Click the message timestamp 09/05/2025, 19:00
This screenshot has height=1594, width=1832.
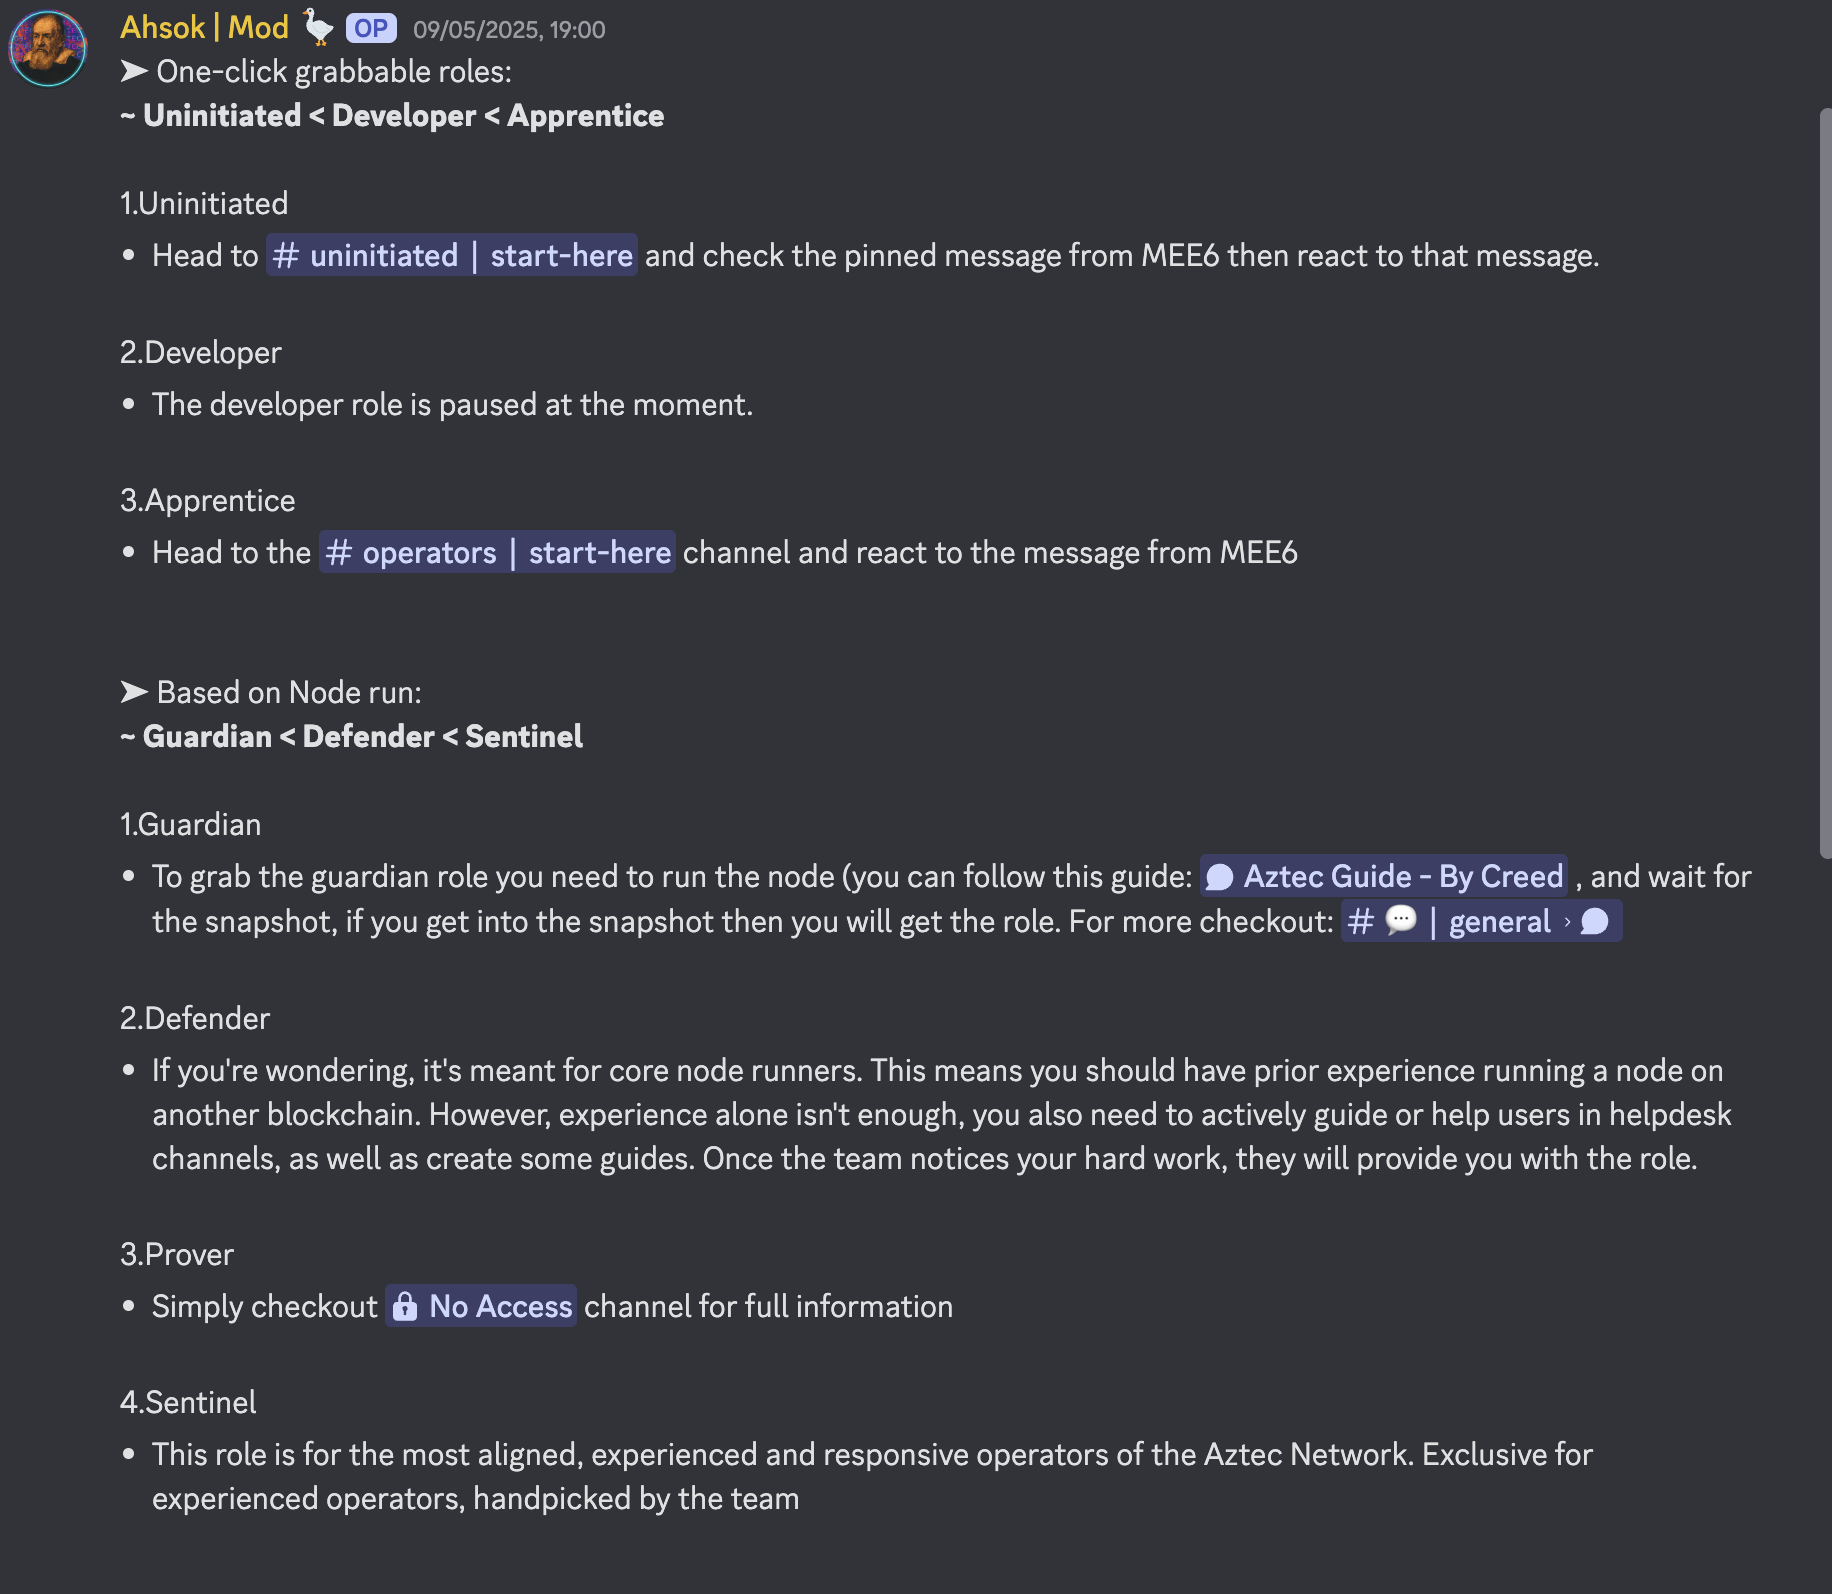[x=509, y=30]
